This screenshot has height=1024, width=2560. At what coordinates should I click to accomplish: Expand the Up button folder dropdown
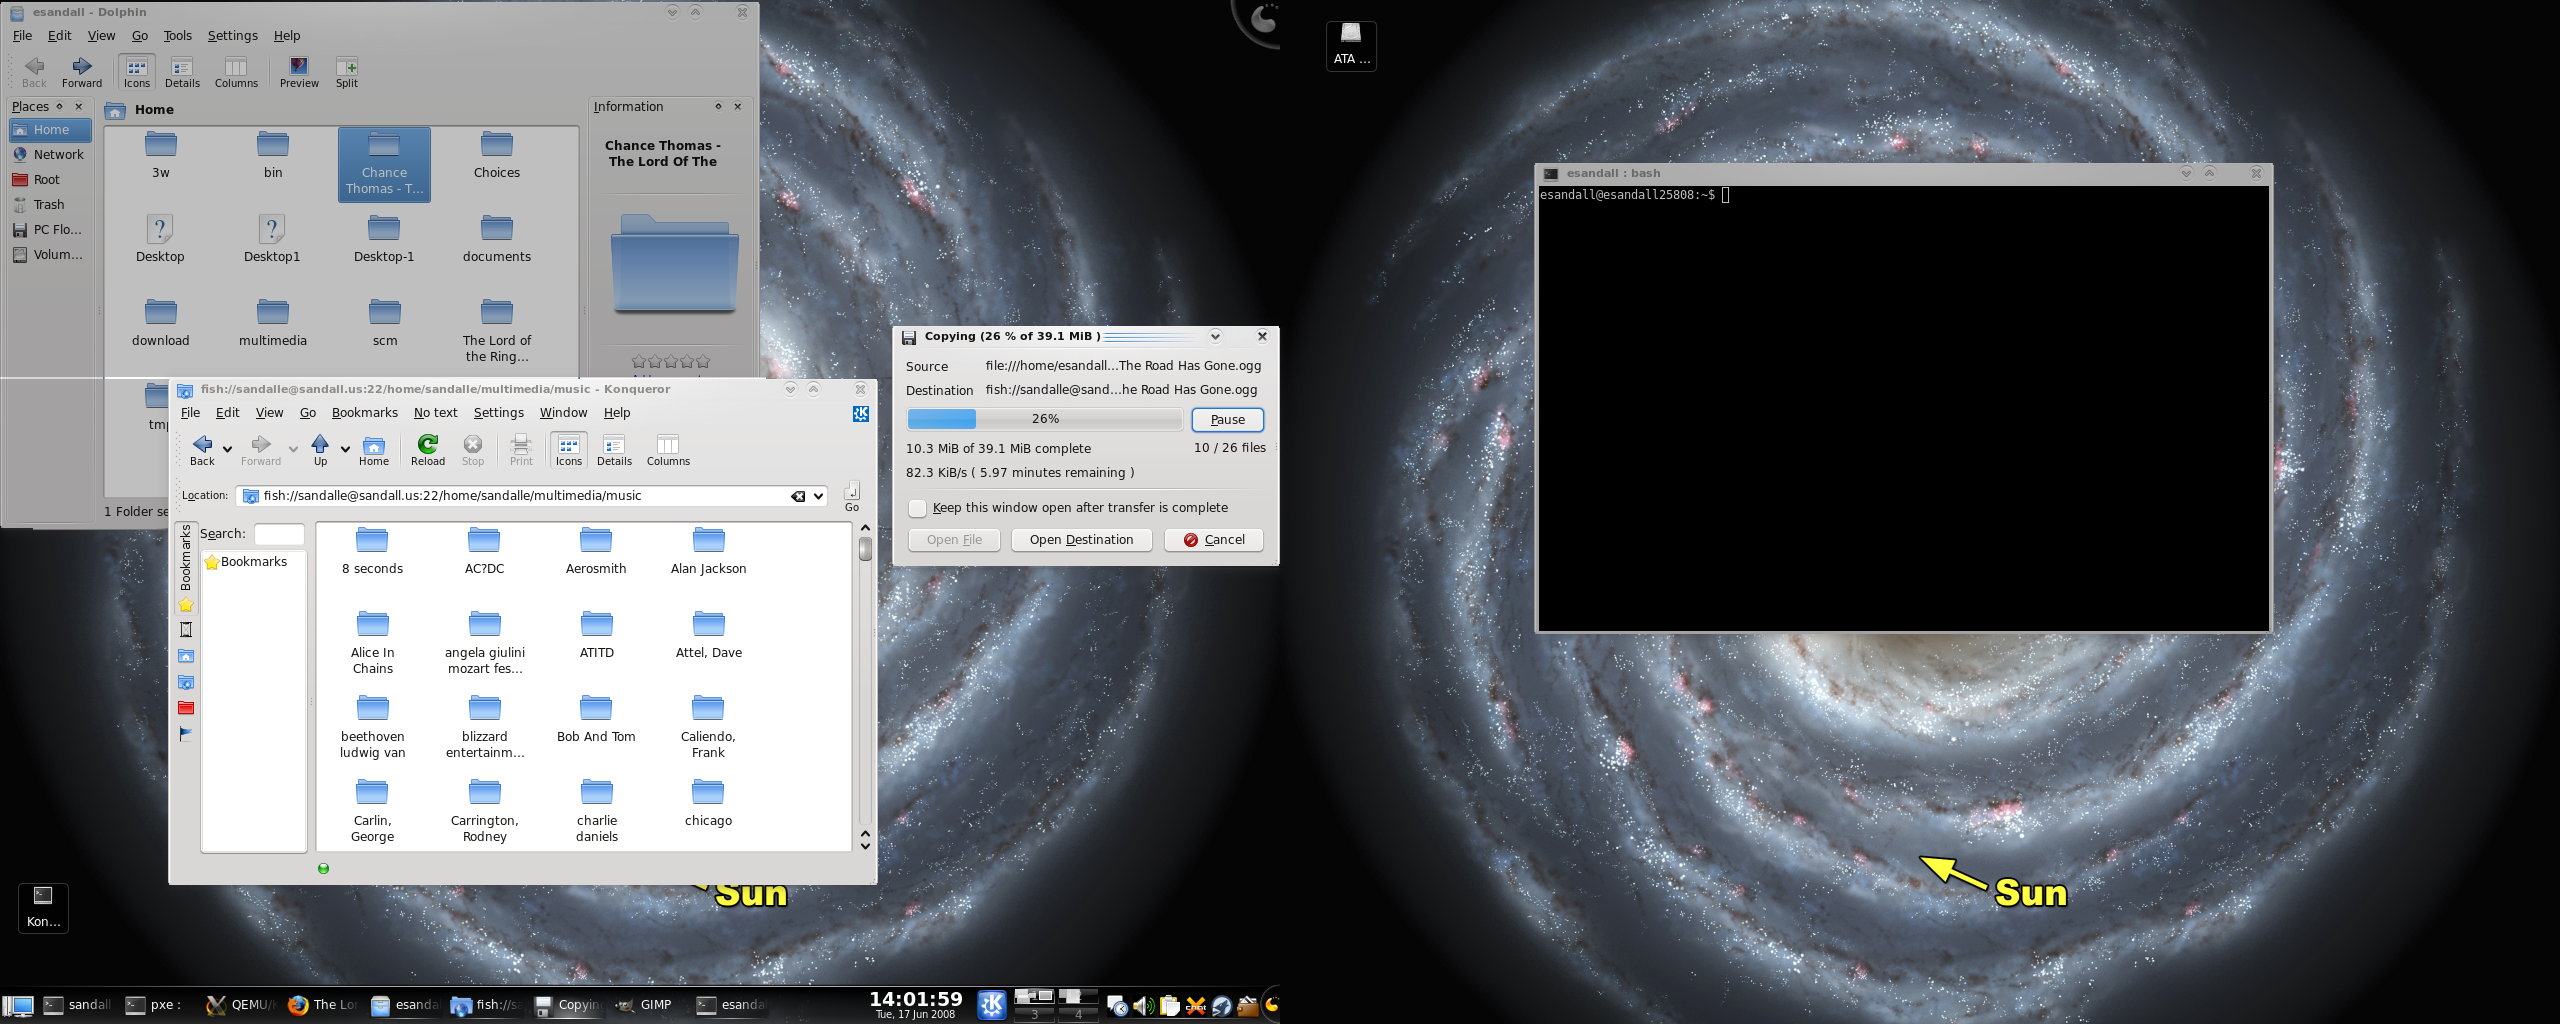click(345, 449)
